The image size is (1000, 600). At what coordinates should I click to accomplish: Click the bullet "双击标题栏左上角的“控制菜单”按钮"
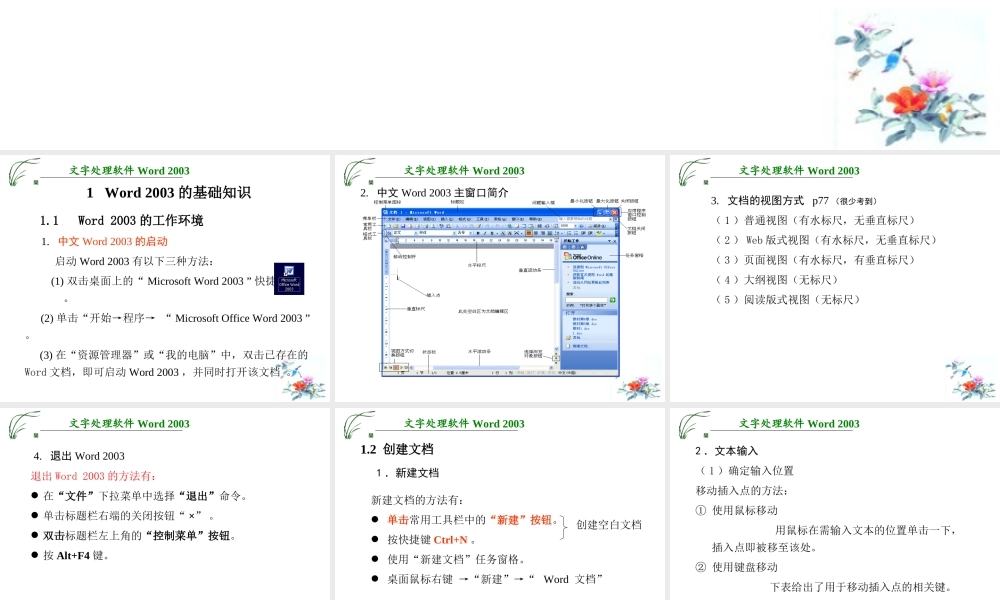point(135,536)
